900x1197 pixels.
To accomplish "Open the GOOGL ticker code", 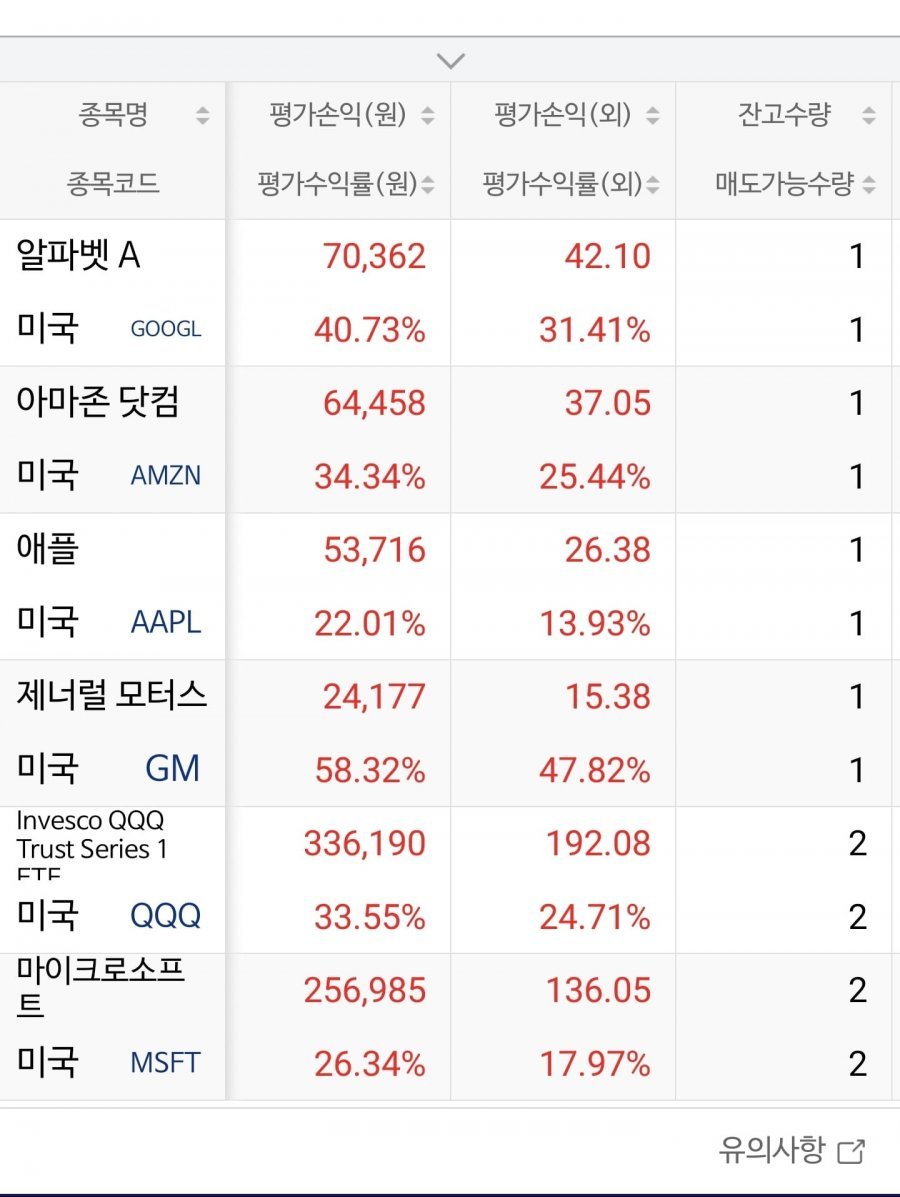I will [165, 329].
